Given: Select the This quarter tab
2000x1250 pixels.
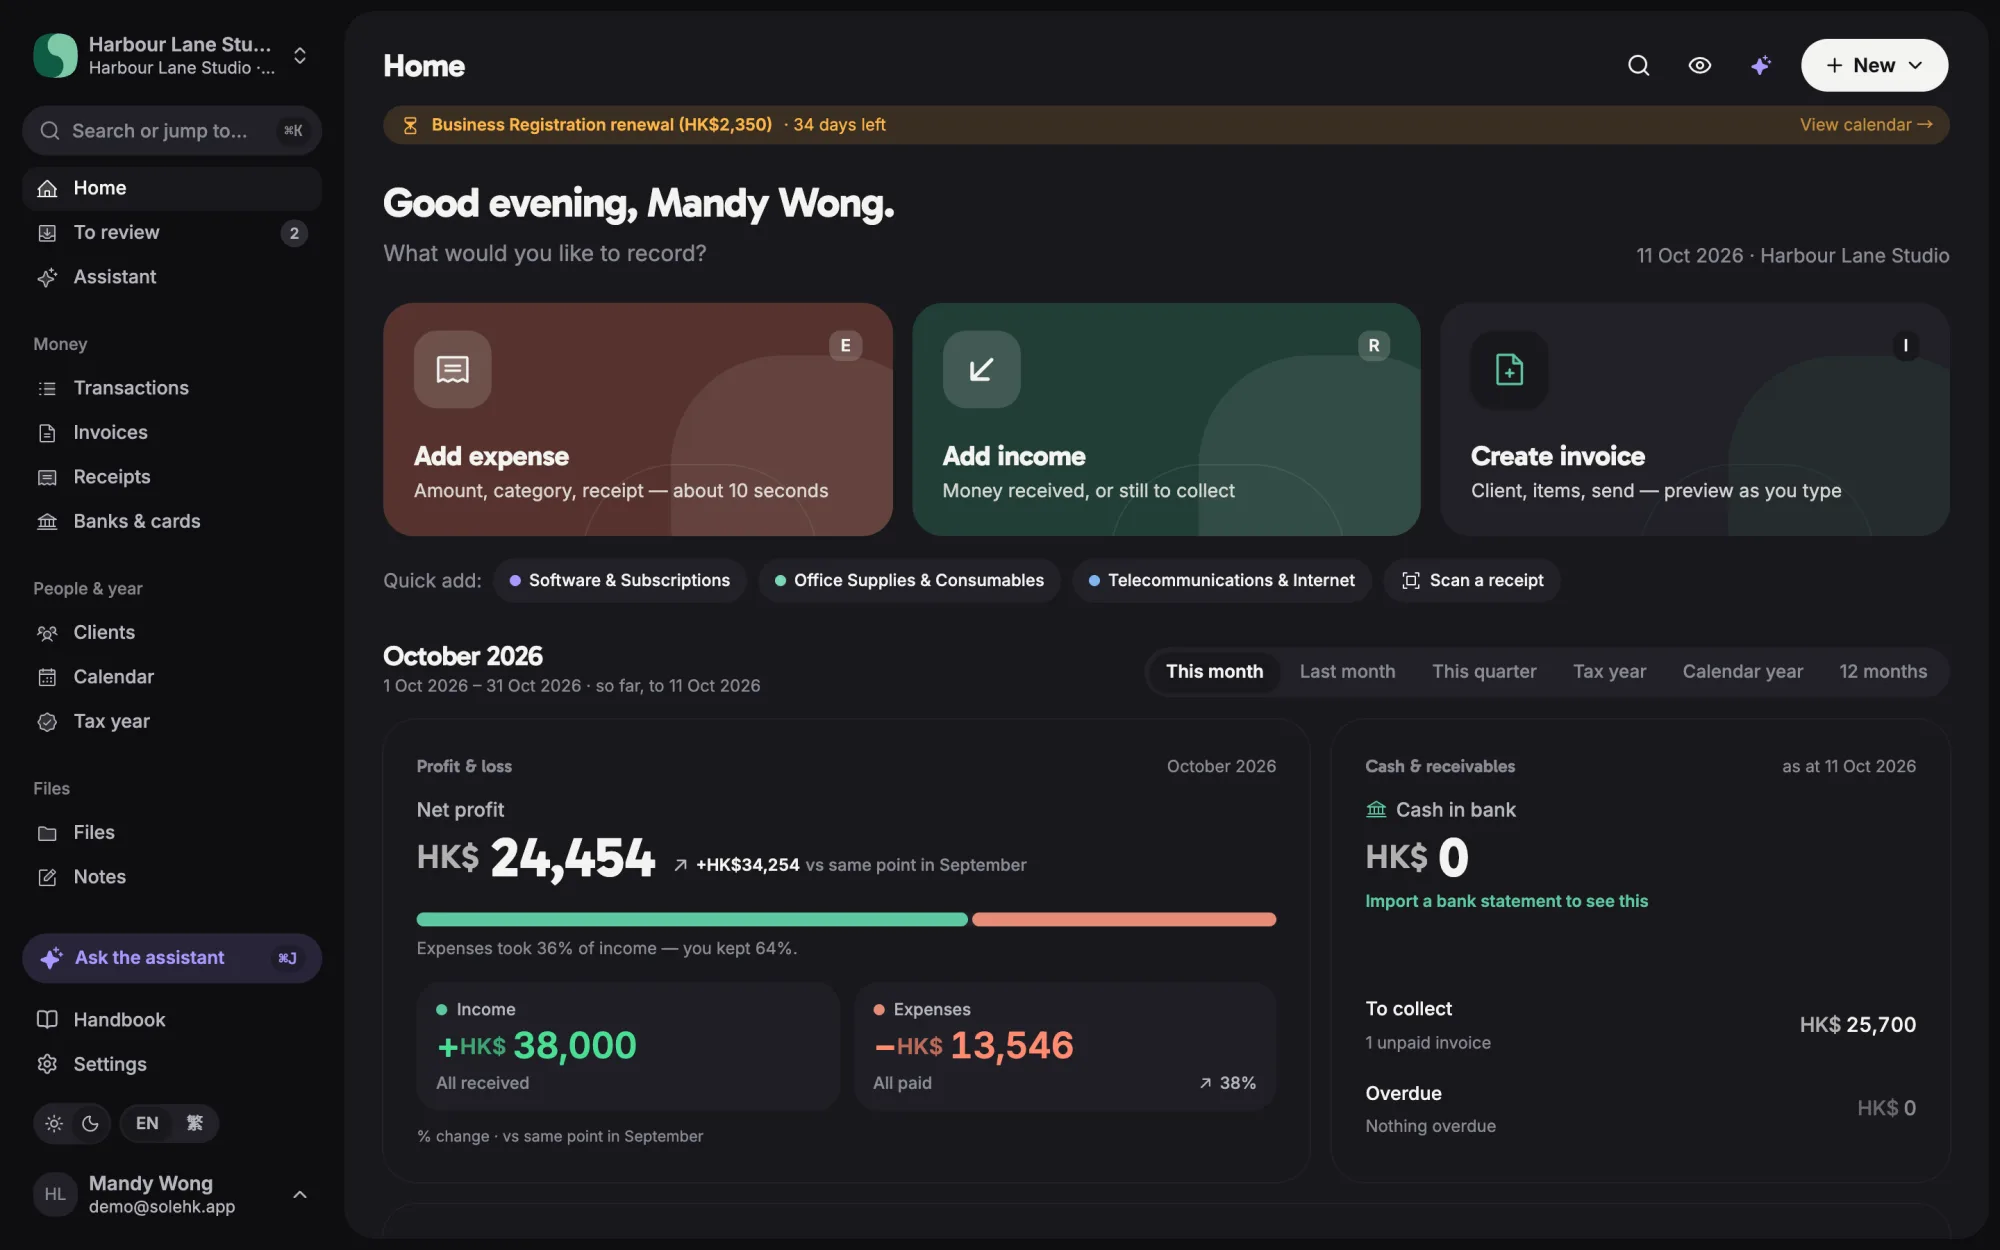Looking at the screenshot, I should point(1484,672).
